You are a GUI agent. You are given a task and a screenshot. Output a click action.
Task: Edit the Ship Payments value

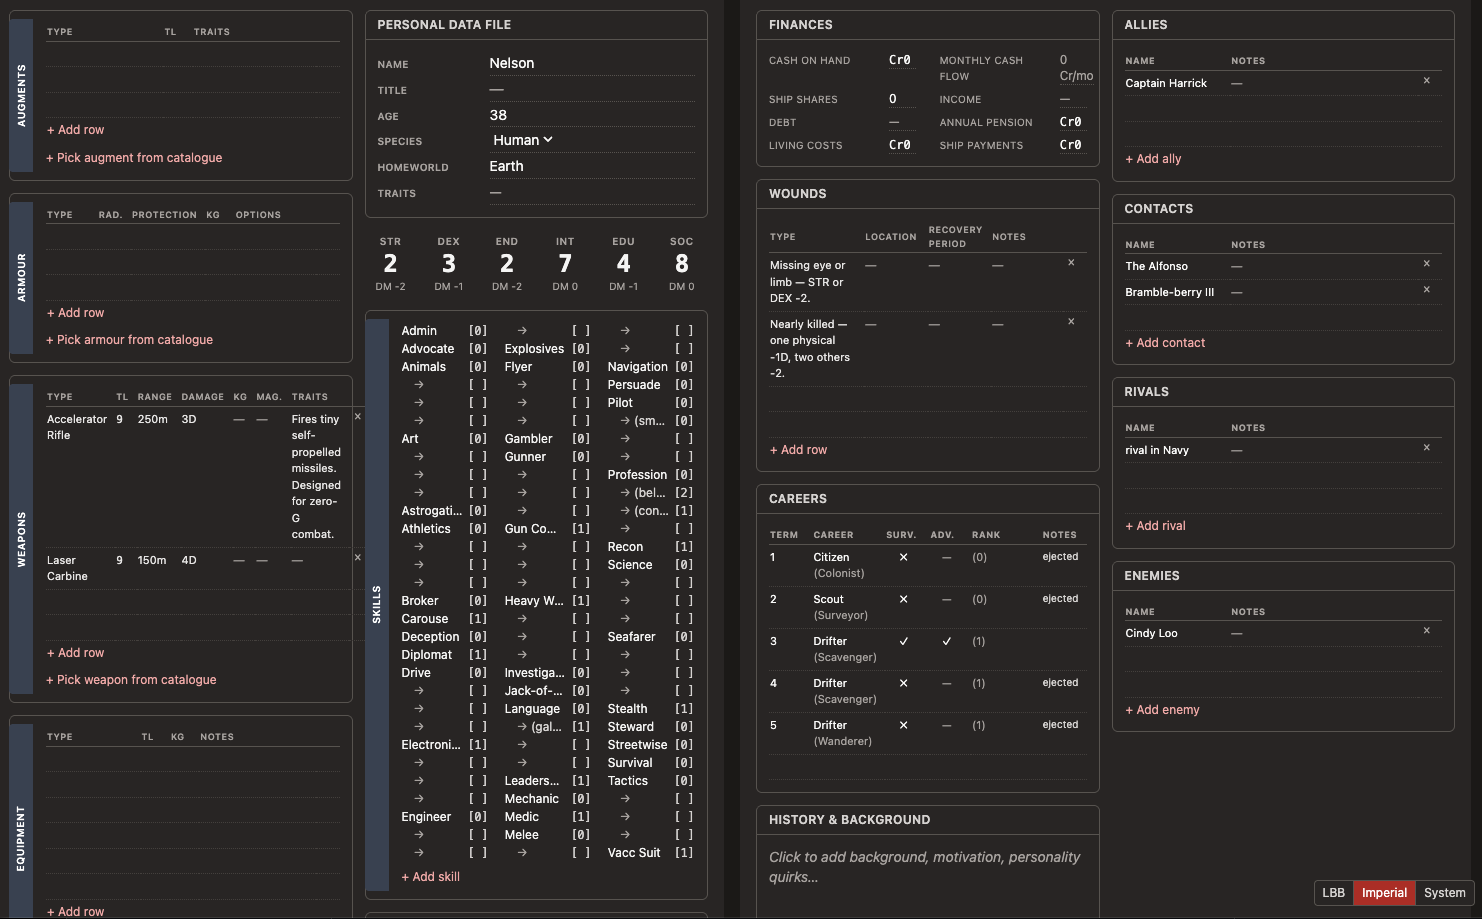point(1071,145)
